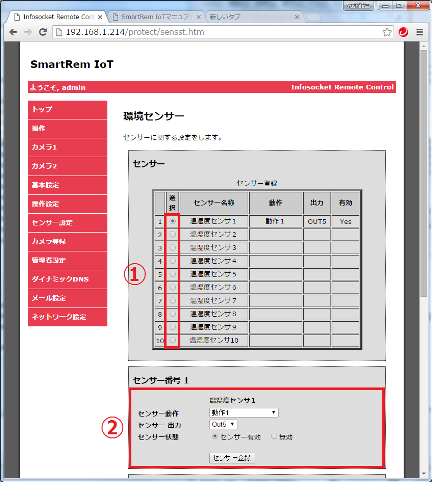Select radio button for sensor row 5

pos(172,274)
